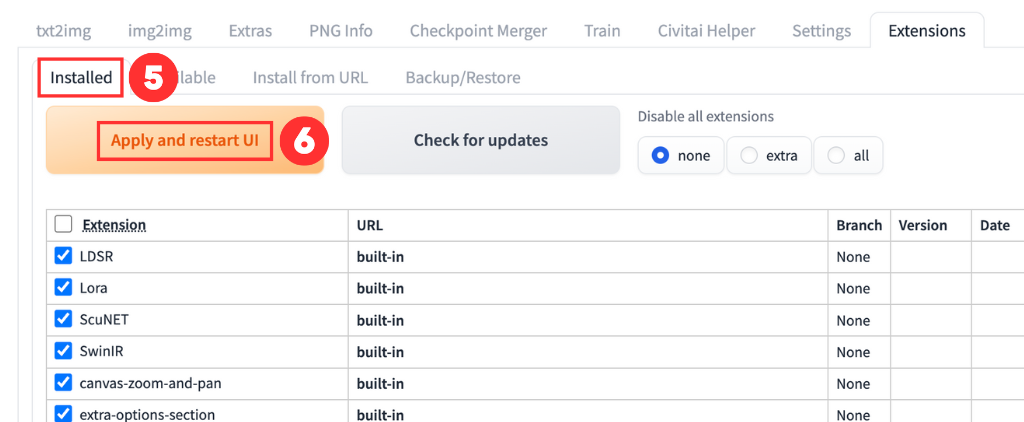Disable the Lora extension checkbox
Viewport: 1024px width, 422px height.
(63, 288)
